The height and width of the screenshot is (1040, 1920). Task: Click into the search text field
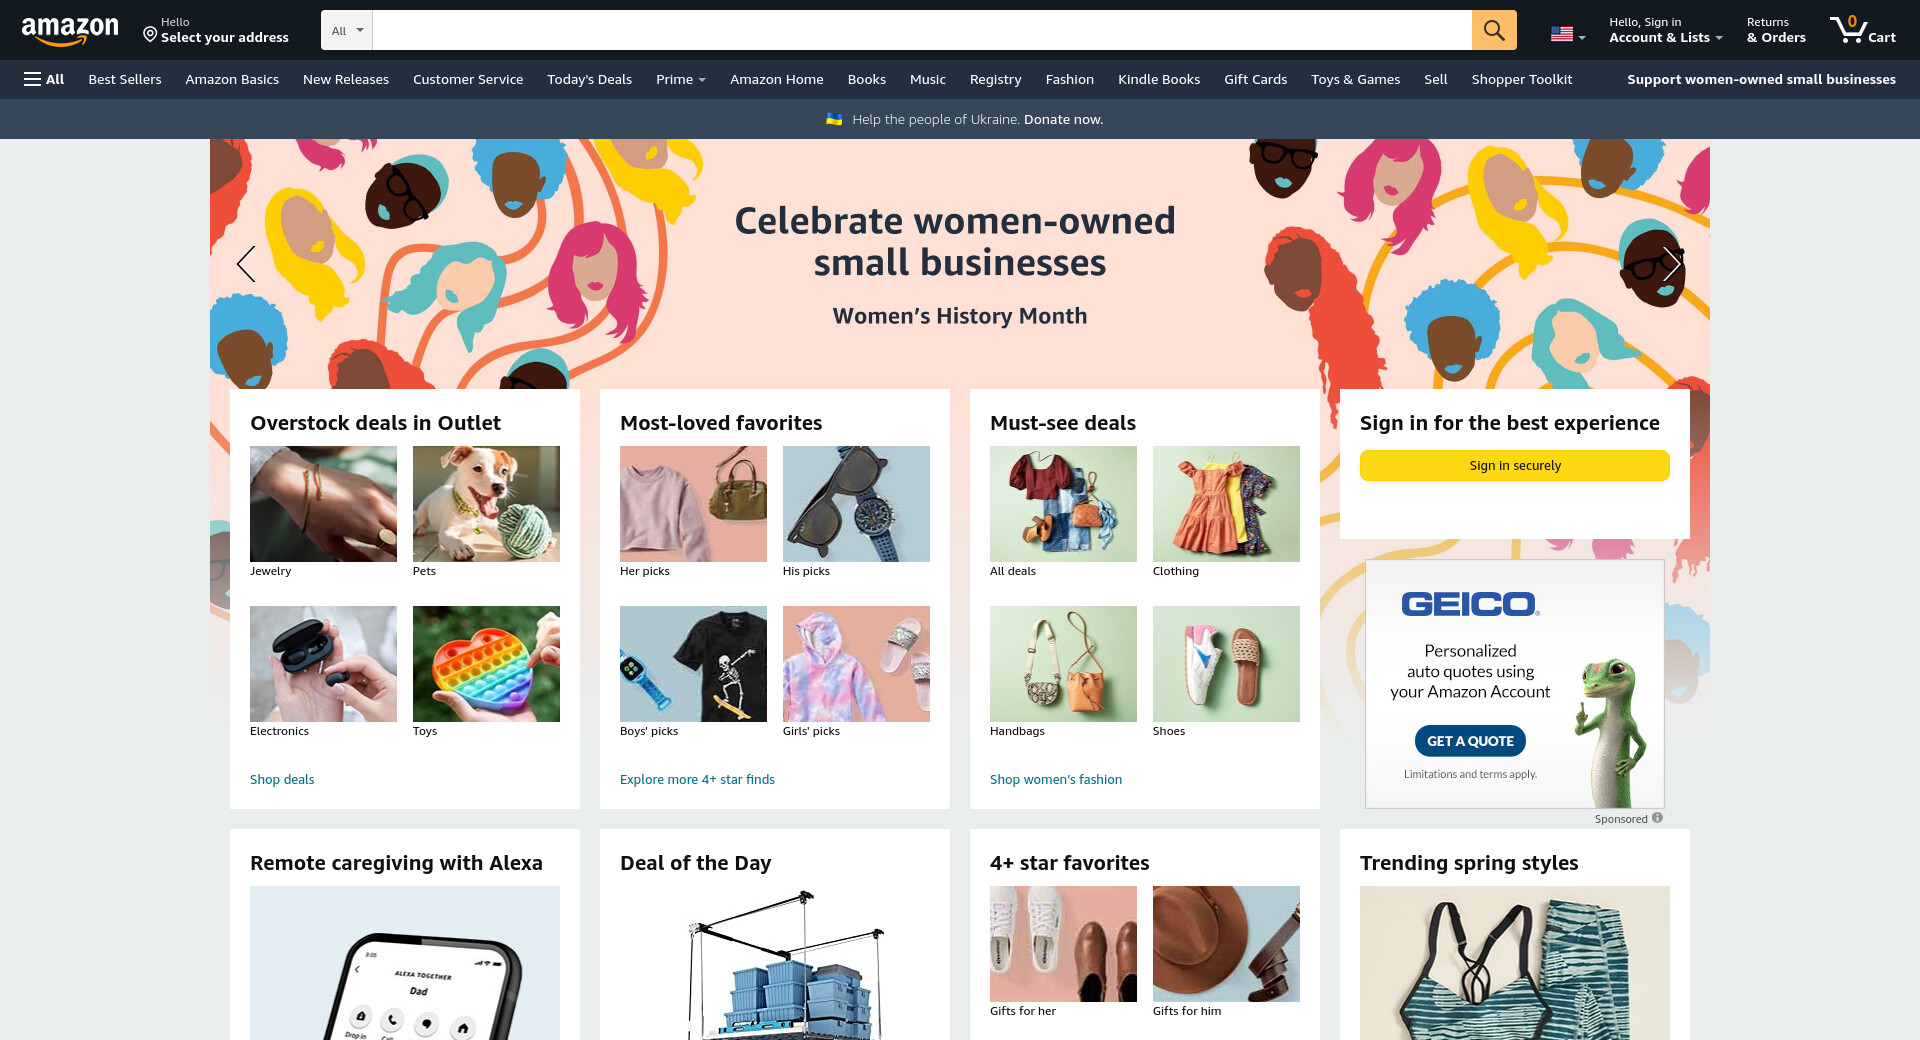[x=921, y=30]
